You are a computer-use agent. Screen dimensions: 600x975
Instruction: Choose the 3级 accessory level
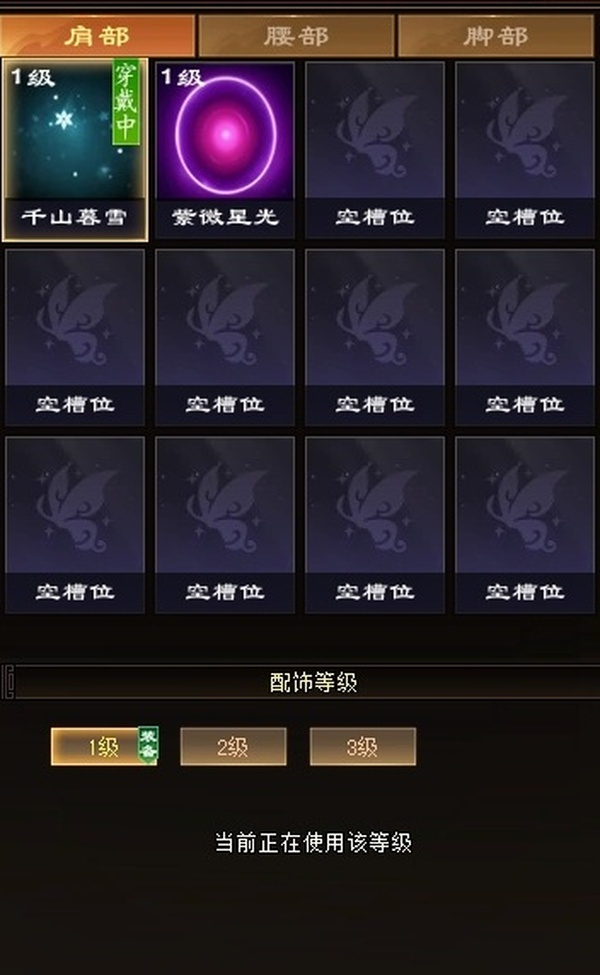pyautogui.click(x=362, y=746)
